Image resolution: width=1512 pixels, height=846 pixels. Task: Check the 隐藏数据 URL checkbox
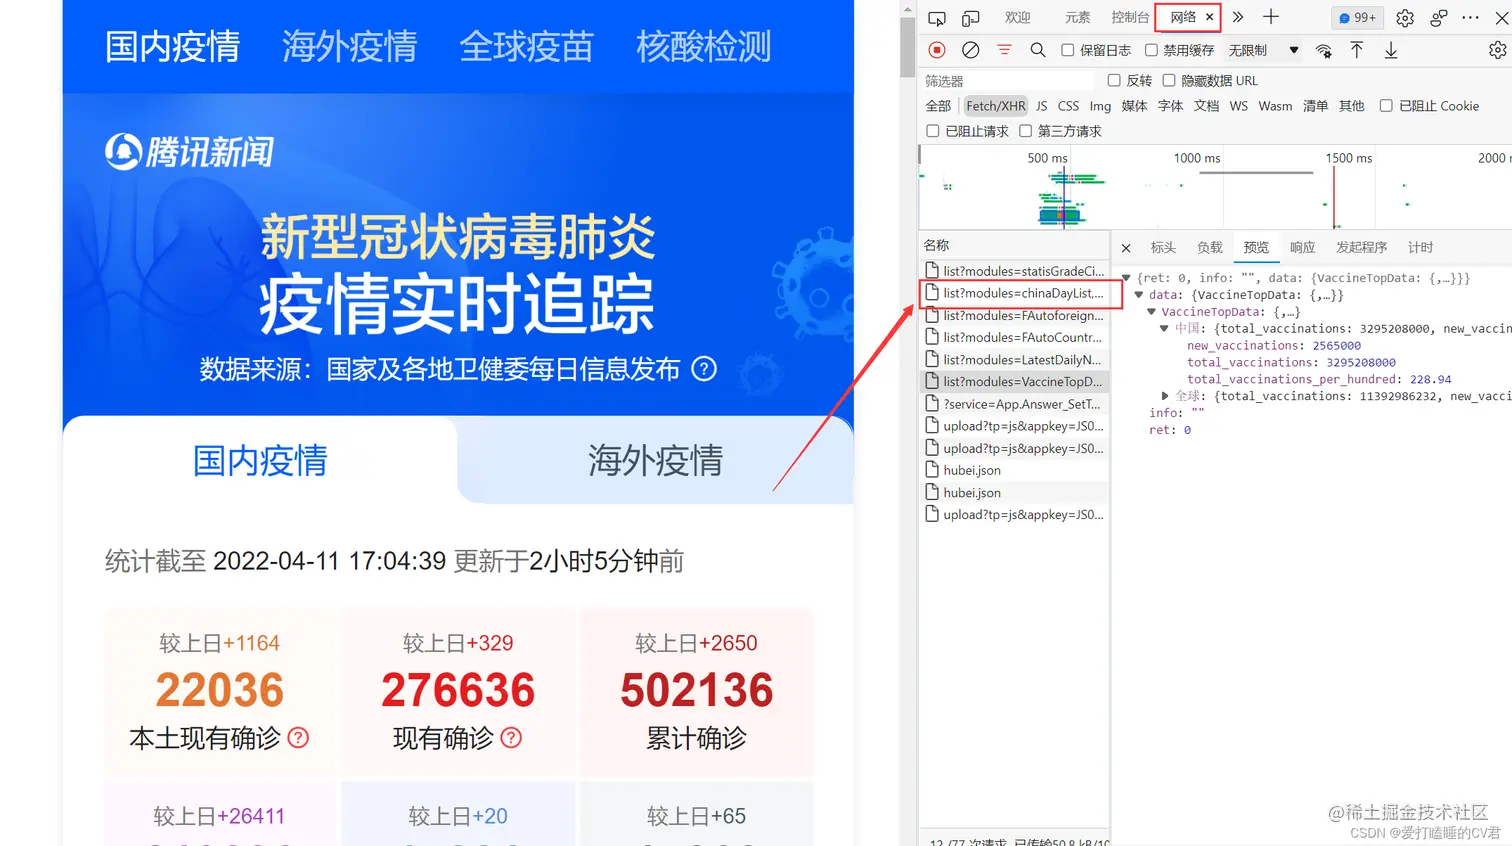[1167, 80]
